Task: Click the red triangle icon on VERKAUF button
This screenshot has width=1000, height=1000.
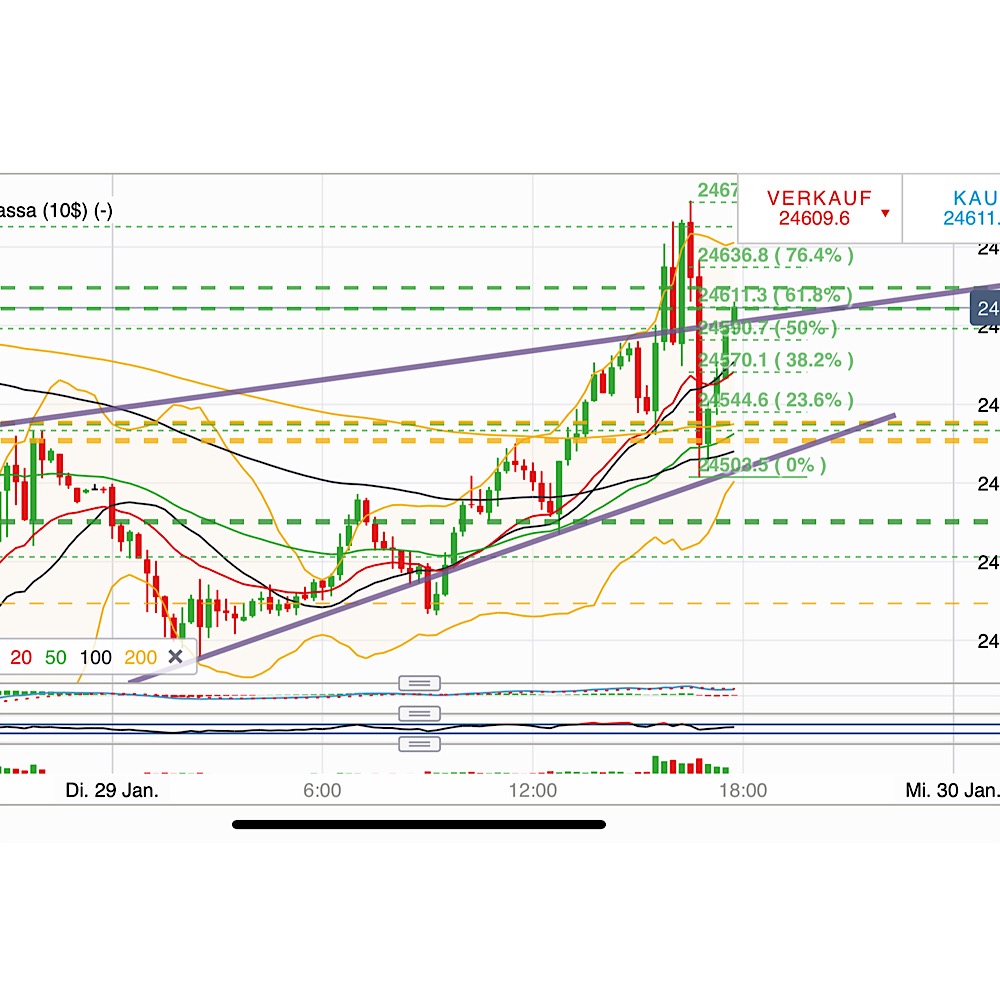Action: 884,213
